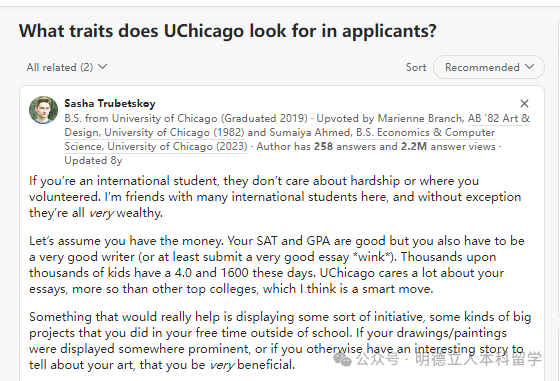Click chevron arrow beside All related (2)
This screenshot has width=560, height=381.
102,67
